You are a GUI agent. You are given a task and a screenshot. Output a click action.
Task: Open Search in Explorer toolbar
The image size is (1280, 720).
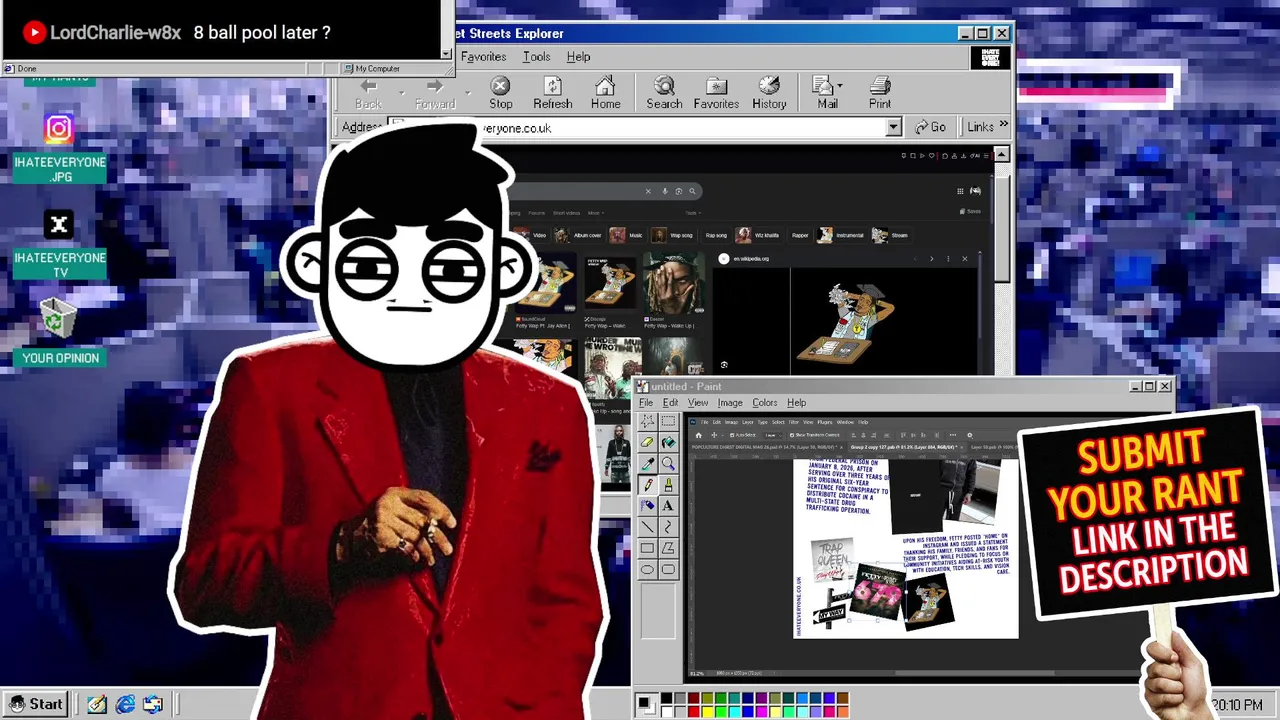[664, 93]
